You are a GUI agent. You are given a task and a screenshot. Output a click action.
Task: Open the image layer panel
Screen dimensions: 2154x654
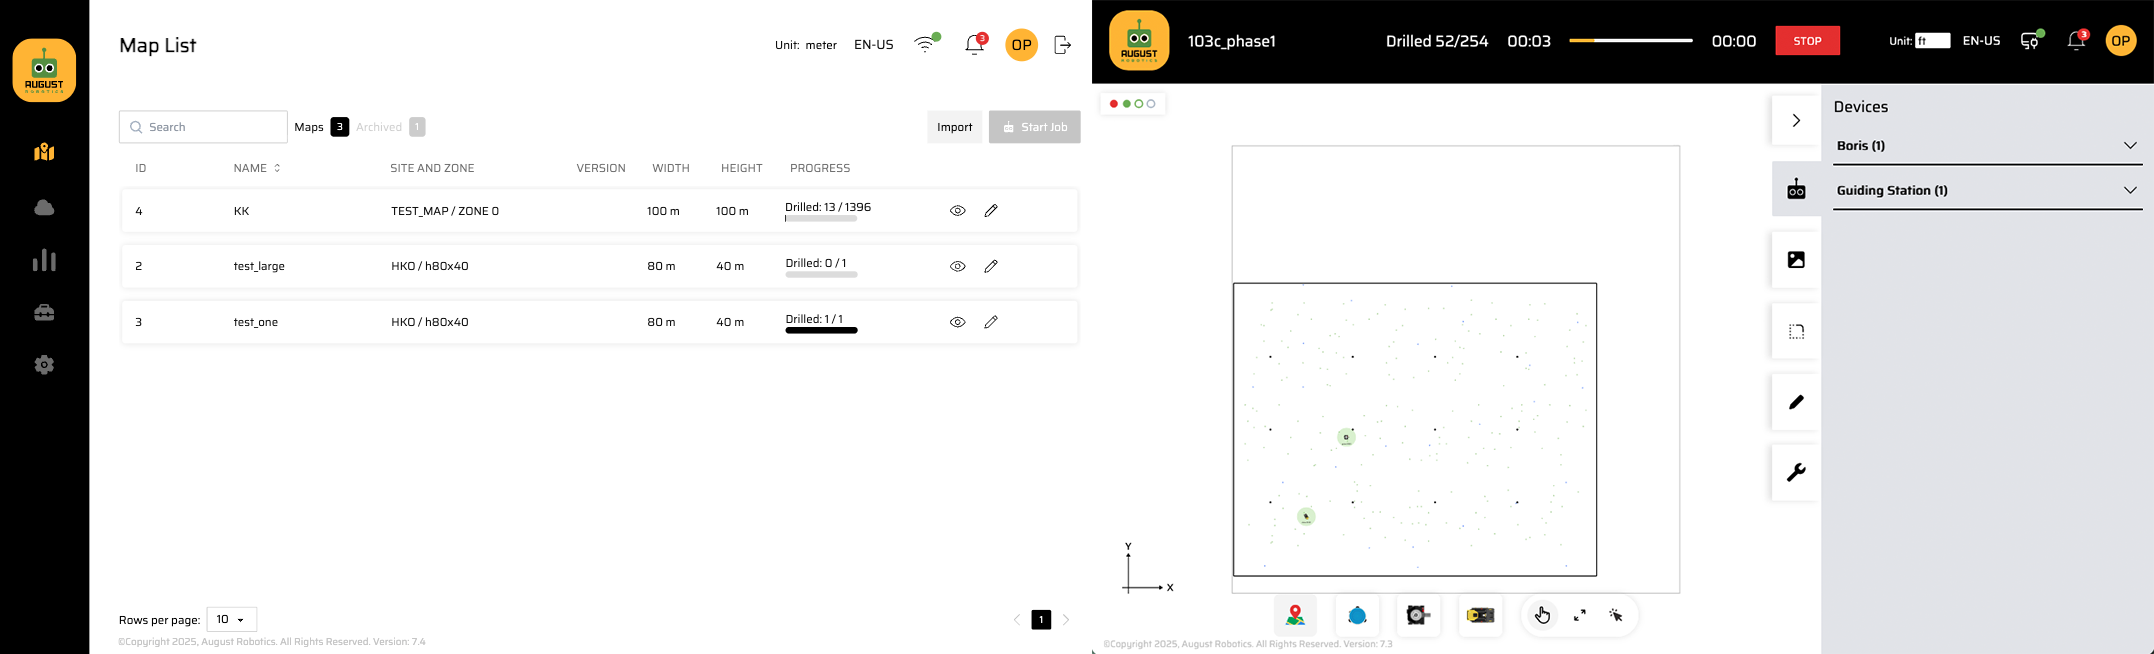(1796, 260)
